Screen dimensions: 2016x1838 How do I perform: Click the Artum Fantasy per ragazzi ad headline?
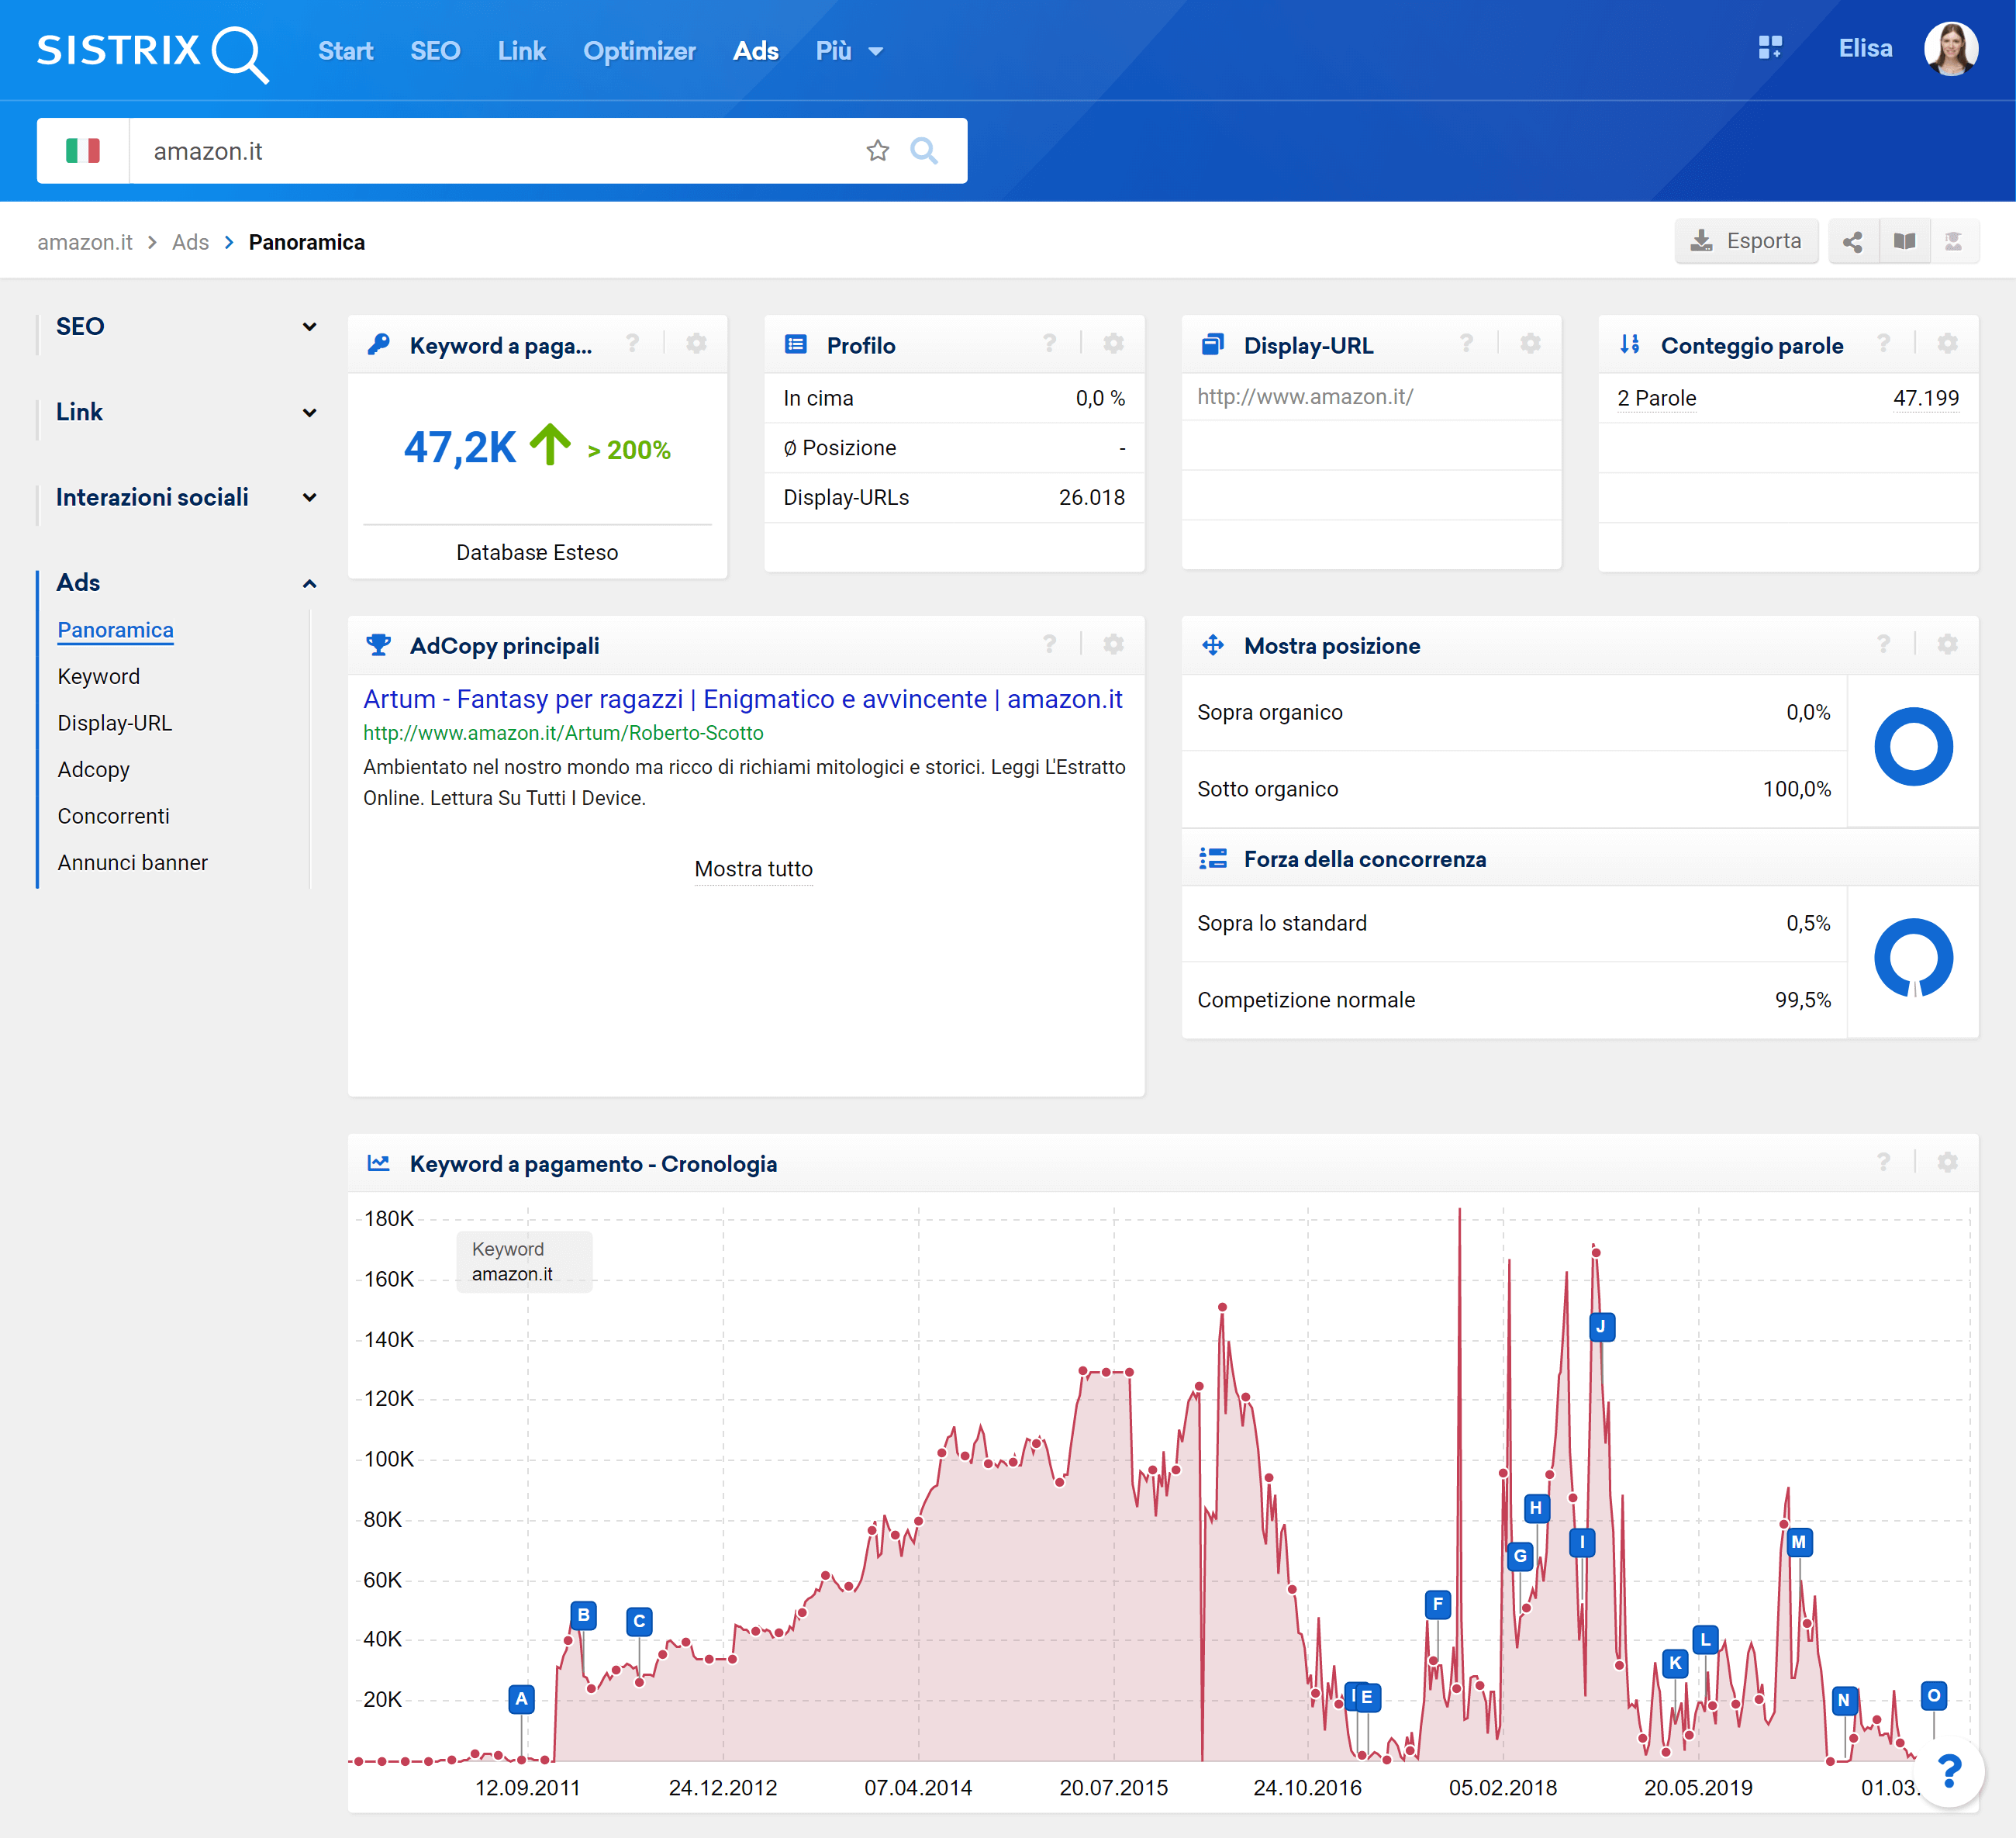pyautogui.click(x=742, y=699)
